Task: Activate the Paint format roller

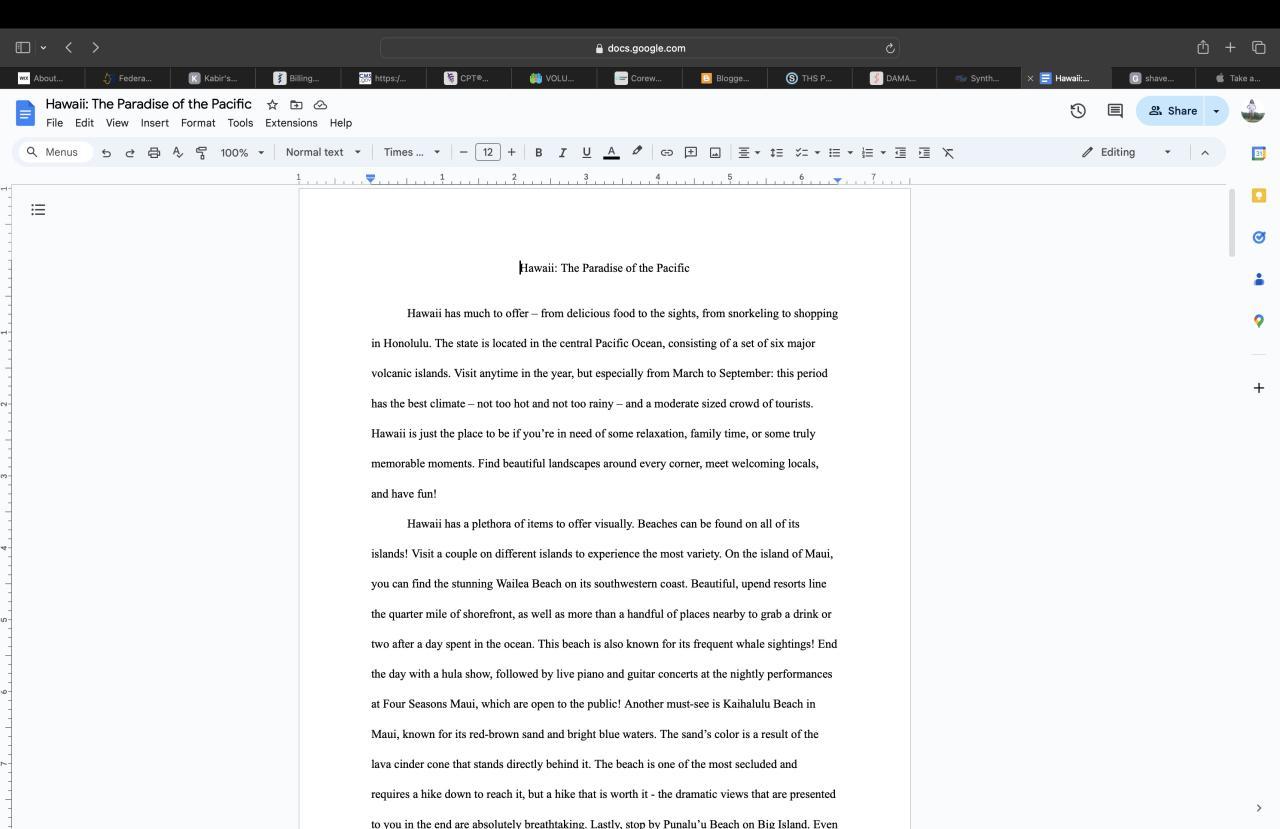Action: point(201,152)
